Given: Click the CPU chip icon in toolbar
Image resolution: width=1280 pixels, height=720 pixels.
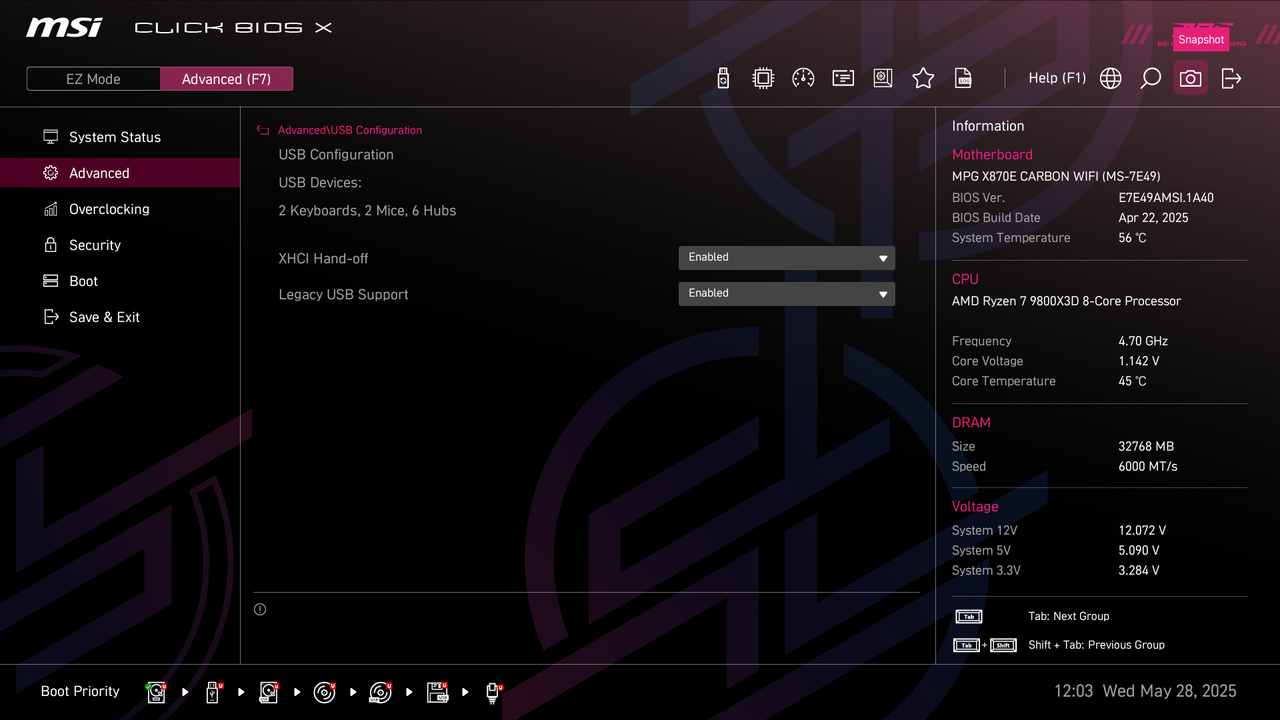Looking at the screenshot, I should coord(763,78).
